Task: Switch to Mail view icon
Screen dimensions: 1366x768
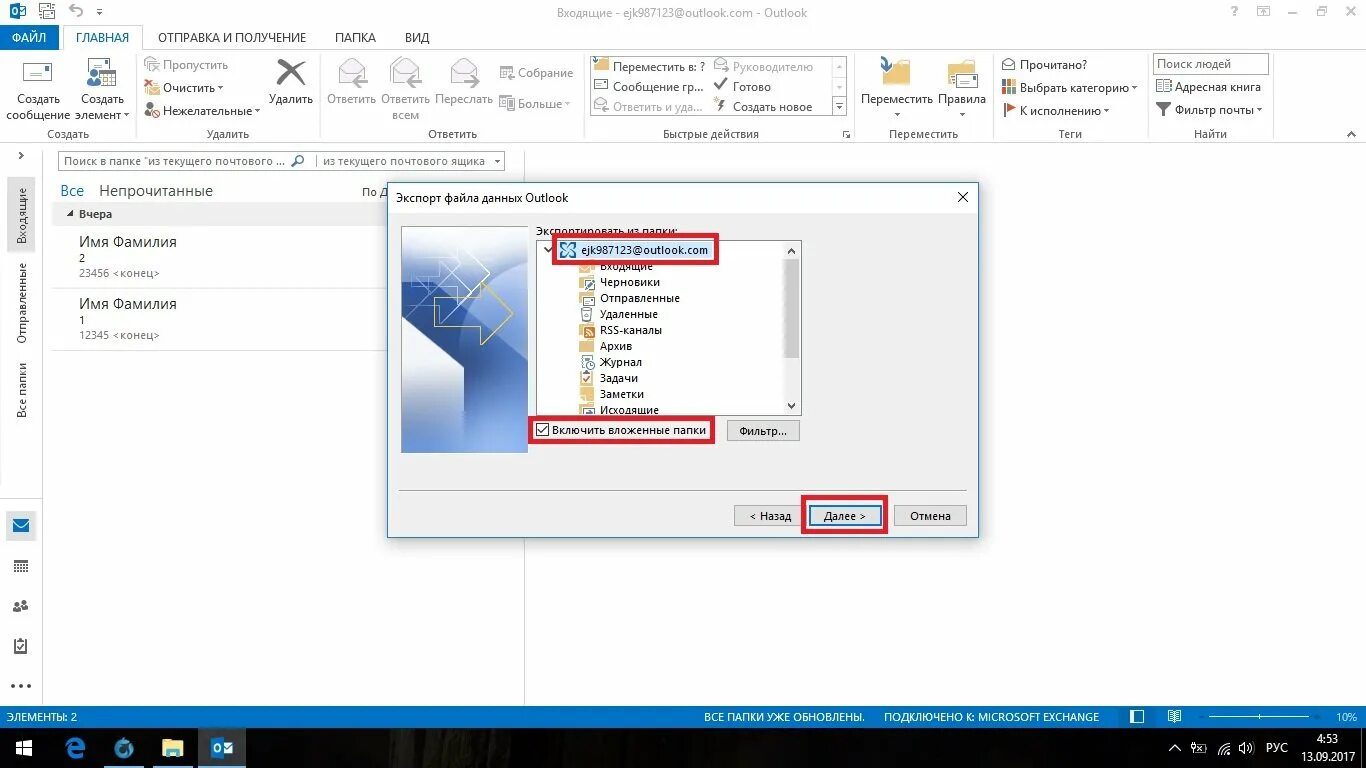Action: [21, 526]
